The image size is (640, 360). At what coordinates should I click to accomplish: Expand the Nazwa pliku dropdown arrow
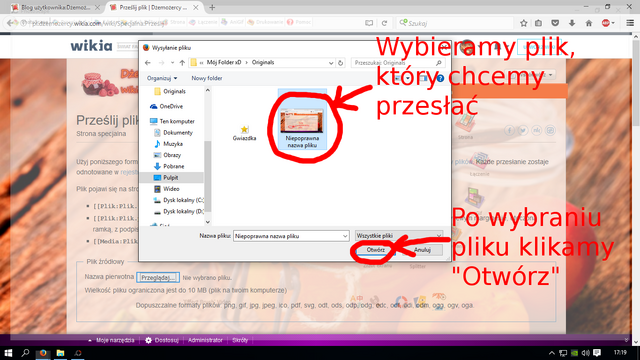coord(345,236)
